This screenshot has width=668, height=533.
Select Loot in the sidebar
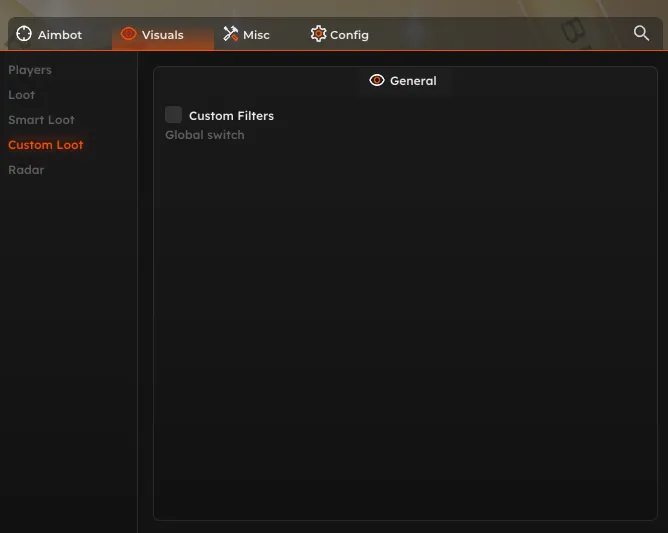[x=21, y=95]
